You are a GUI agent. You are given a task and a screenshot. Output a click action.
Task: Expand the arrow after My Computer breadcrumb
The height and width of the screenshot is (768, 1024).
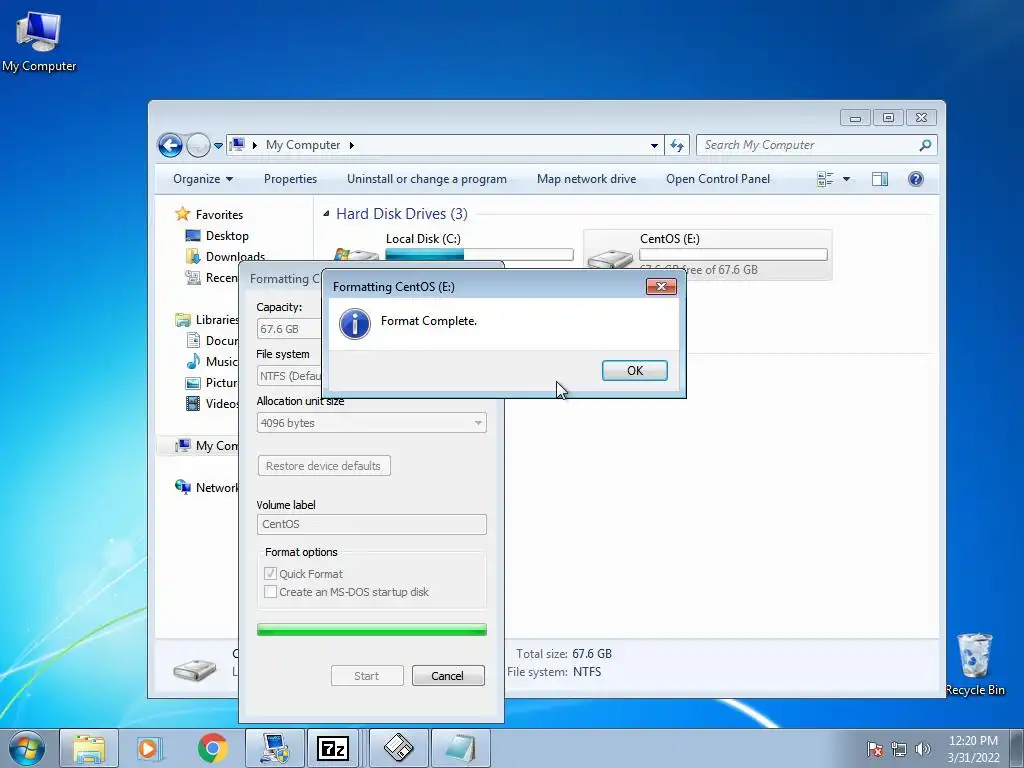(351, 145)
